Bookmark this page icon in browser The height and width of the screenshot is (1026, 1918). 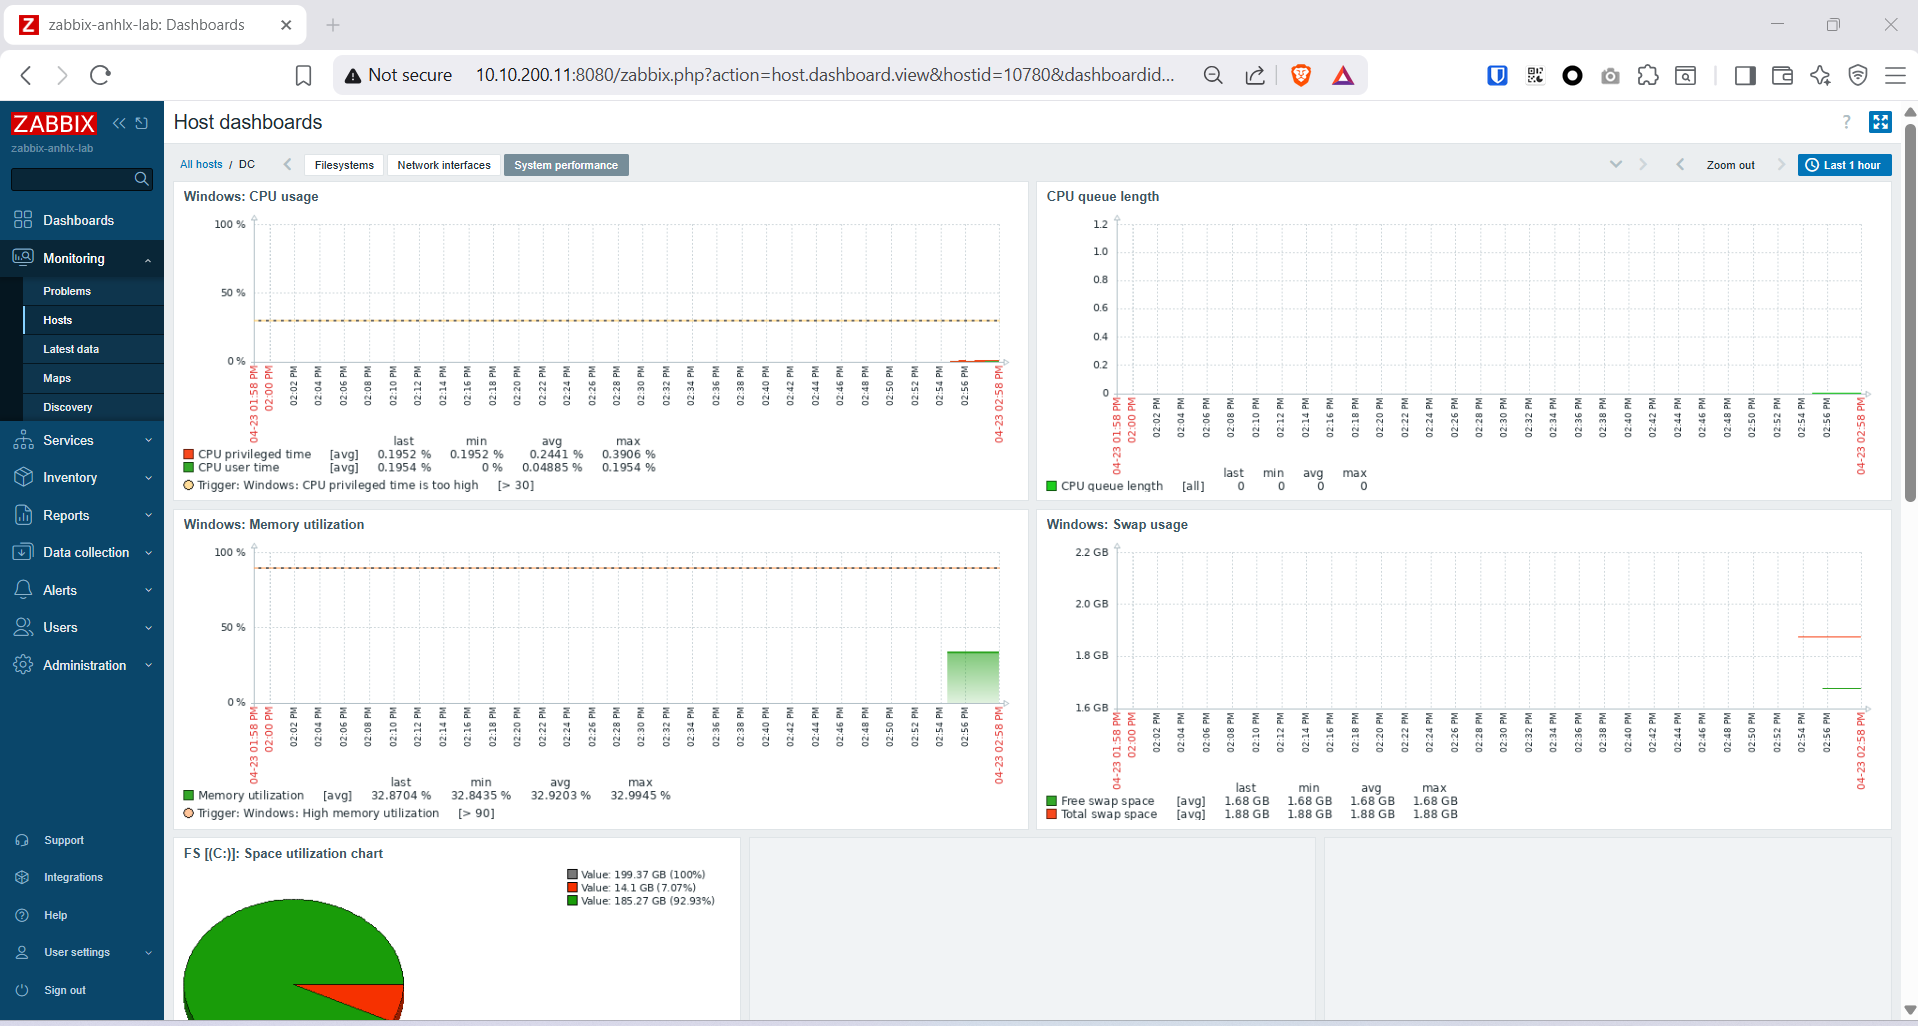pos(303,75)
